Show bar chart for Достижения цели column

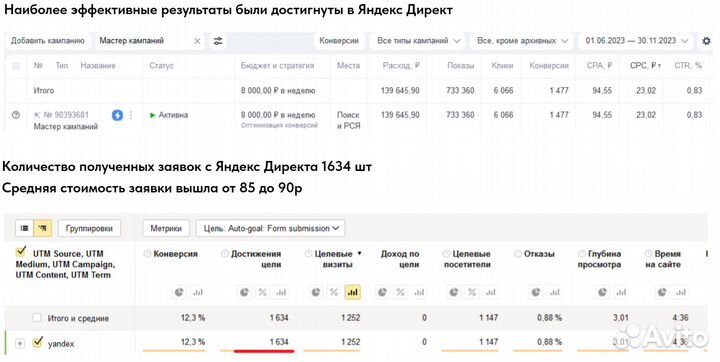coord(281,292)
